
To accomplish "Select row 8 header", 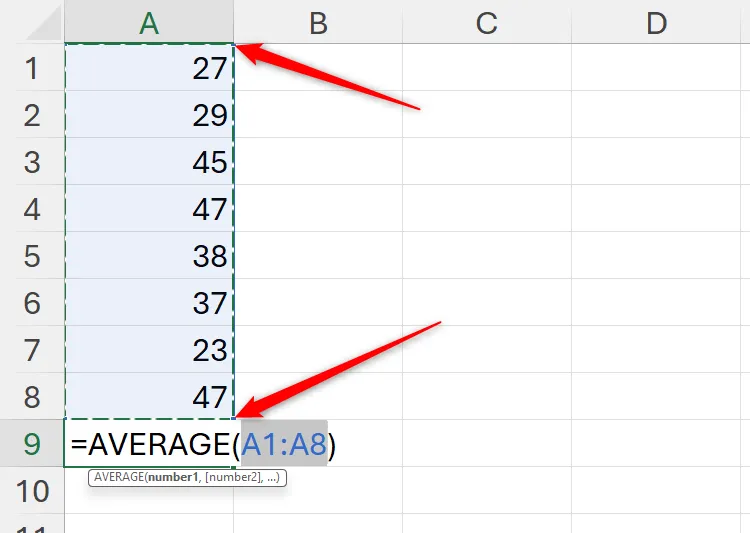I will pos(32,396).
